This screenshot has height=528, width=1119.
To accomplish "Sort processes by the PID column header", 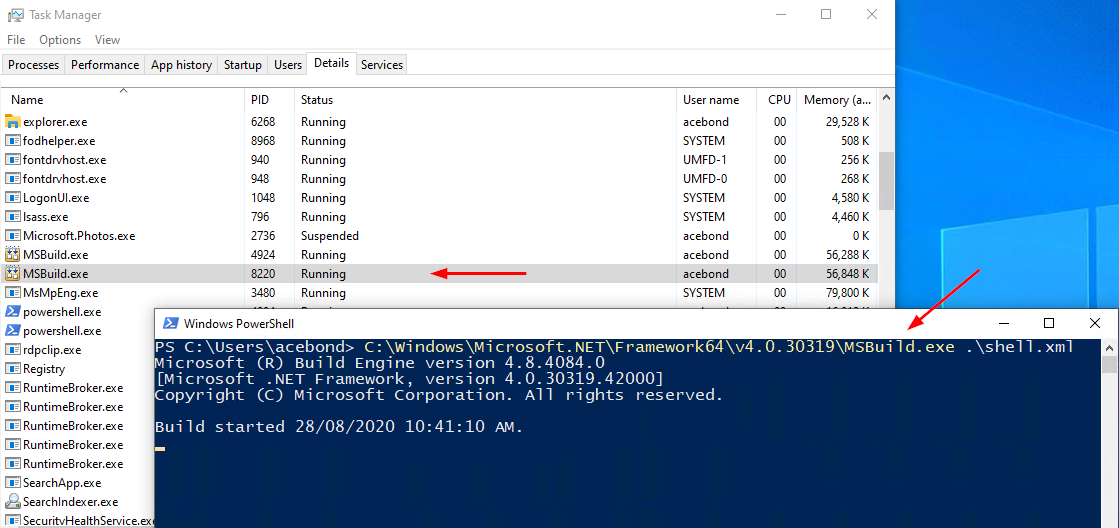I will click(x=270, y=100).
